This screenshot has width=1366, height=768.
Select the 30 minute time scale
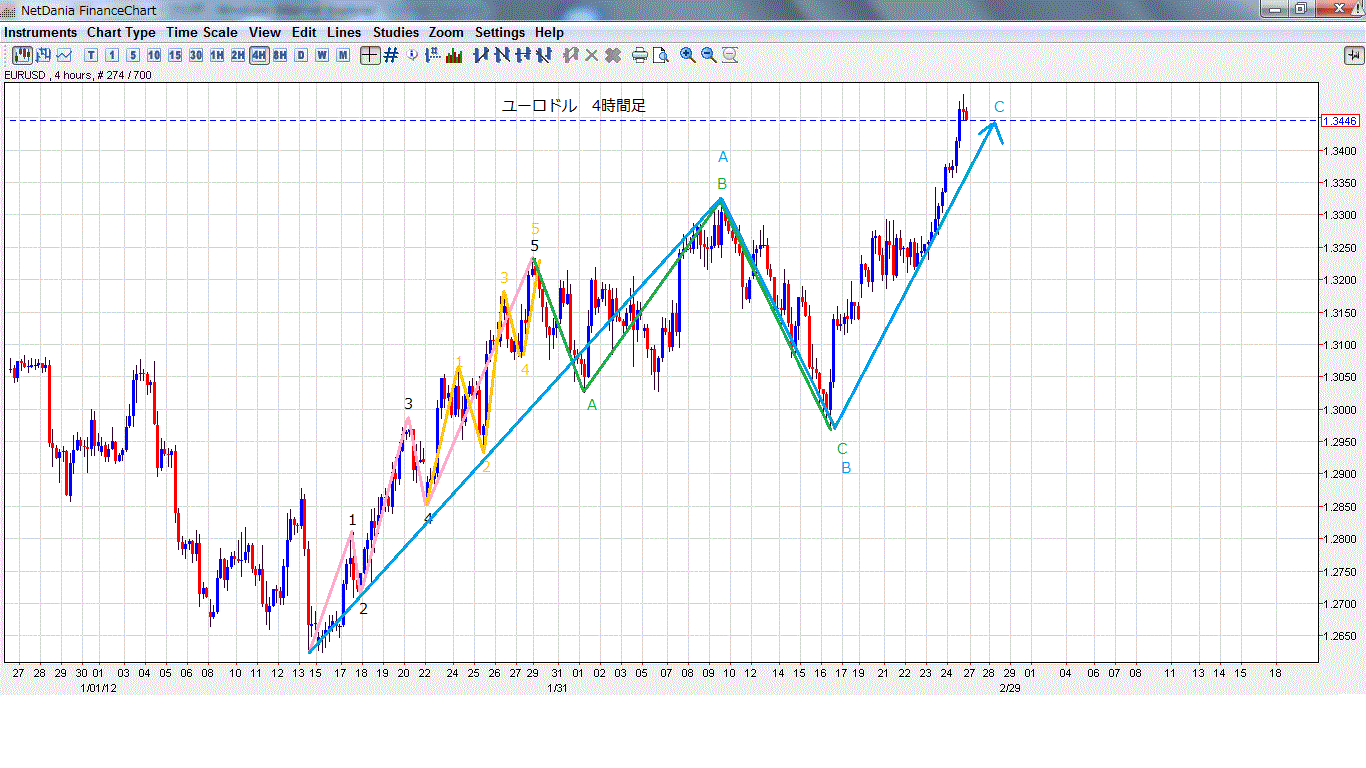tap(196, 55)
